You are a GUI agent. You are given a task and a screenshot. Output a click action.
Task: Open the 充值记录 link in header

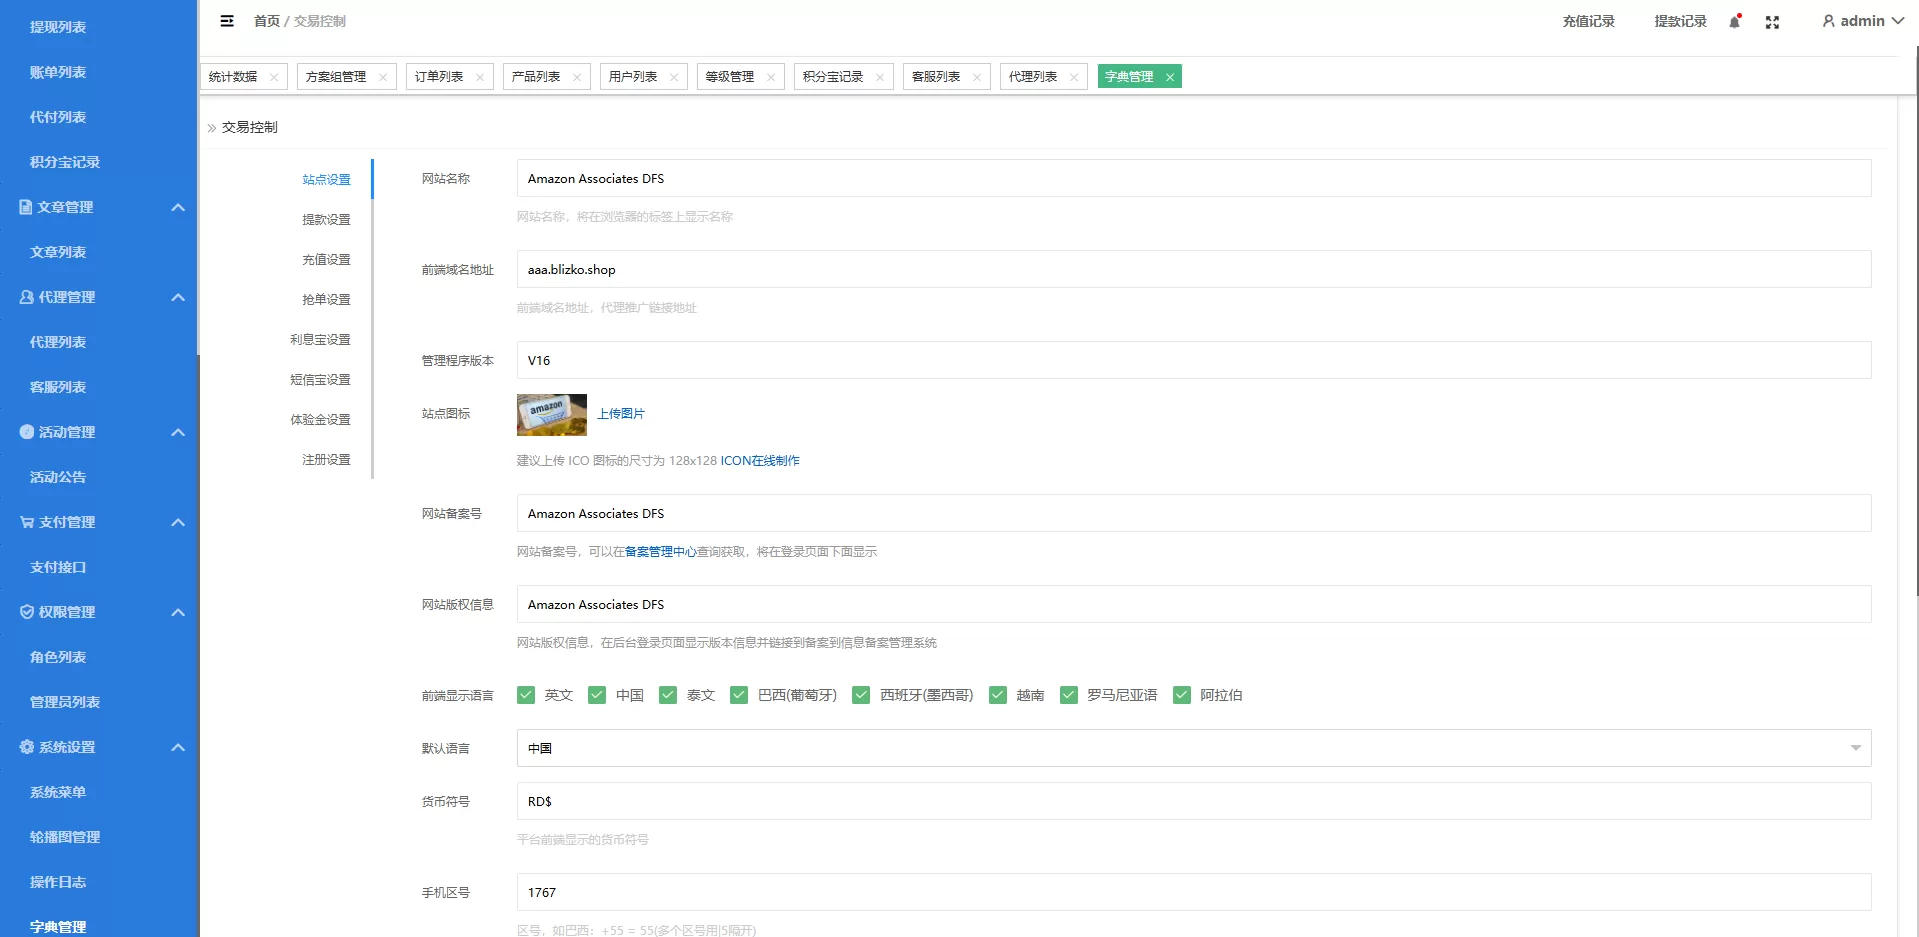pyautogui.click(x=1588, y=21)
